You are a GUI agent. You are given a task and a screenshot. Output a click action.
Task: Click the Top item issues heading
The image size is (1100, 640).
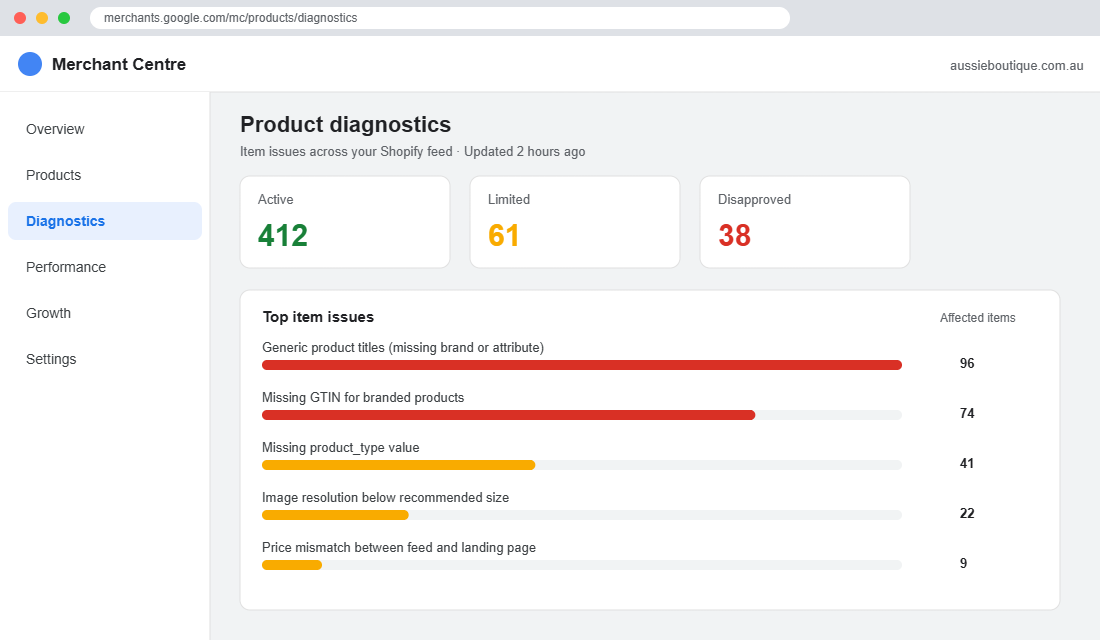coord(318,317)
